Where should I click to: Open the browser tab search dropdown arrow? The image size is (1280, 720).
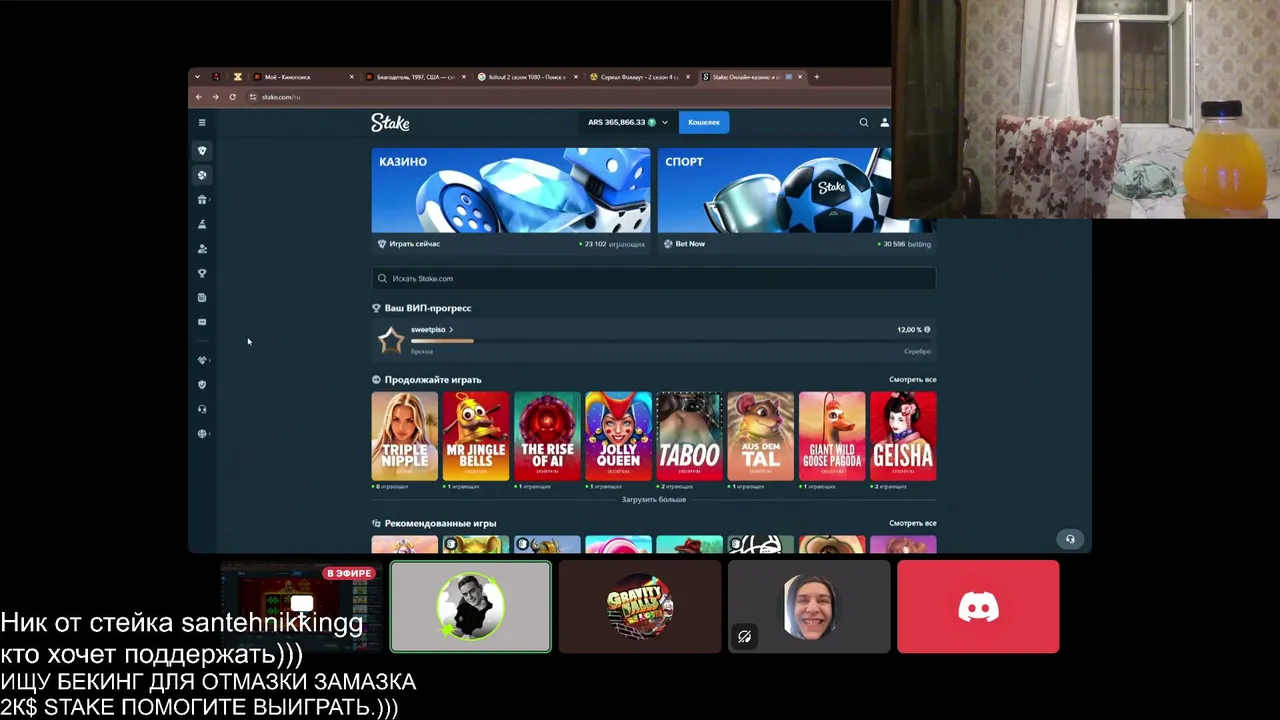197,77
